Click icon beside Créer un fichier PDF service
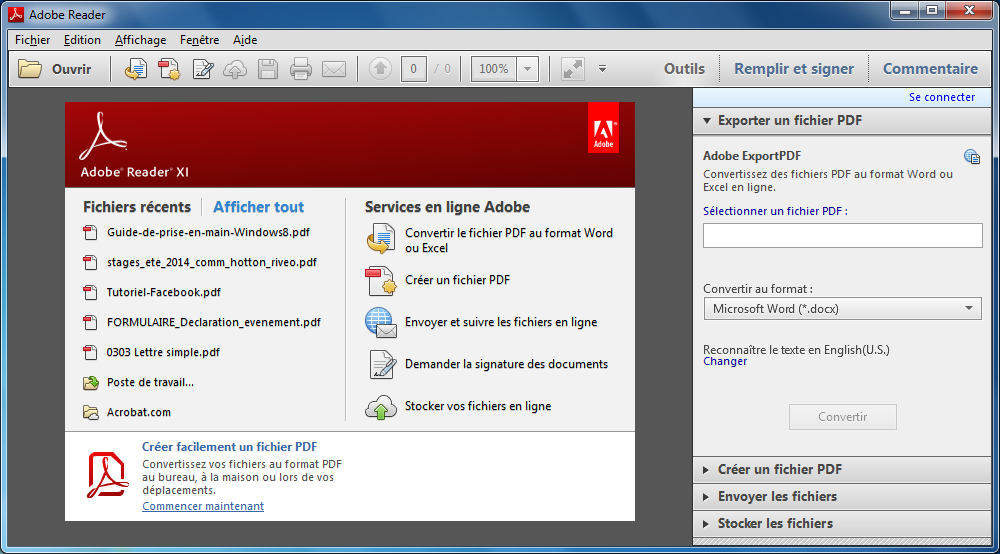Screen dimensions: 1000x554 pos(381,281)
